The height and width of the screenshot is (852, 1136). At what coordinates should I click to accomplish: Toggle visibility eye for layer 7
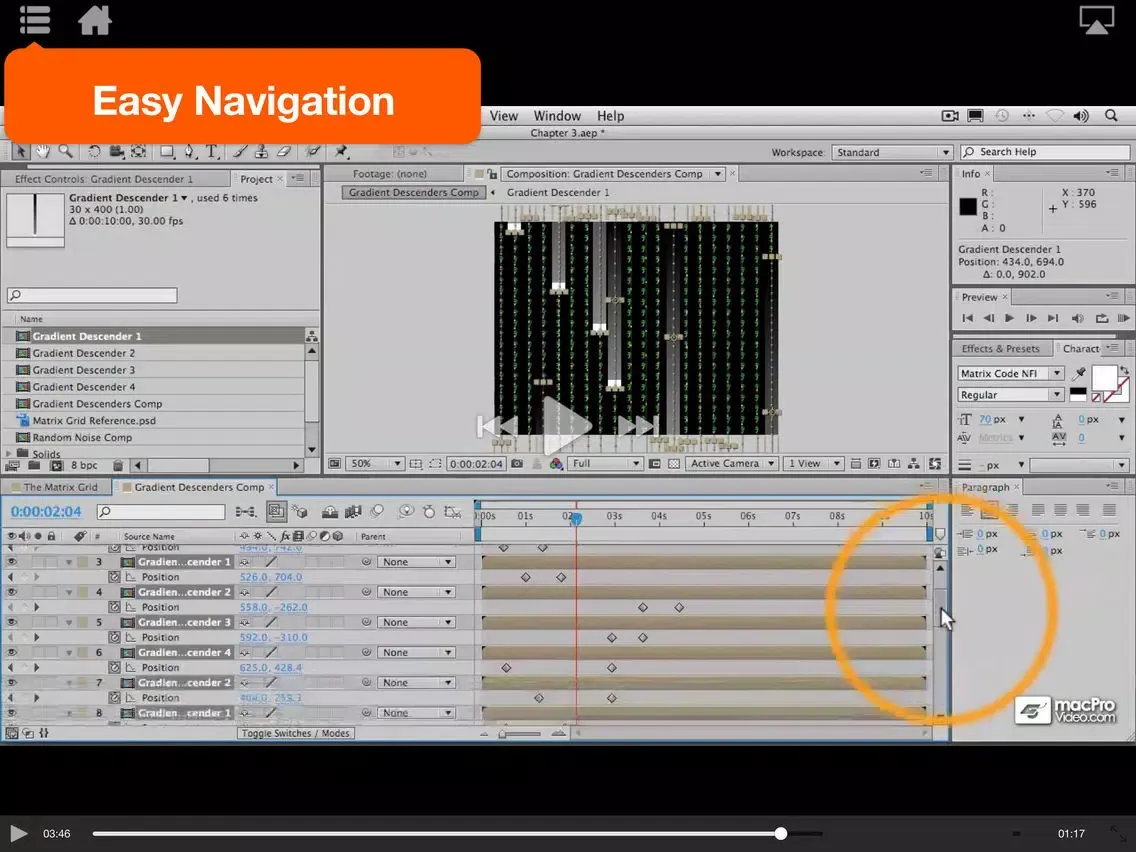tap(12, 682)
